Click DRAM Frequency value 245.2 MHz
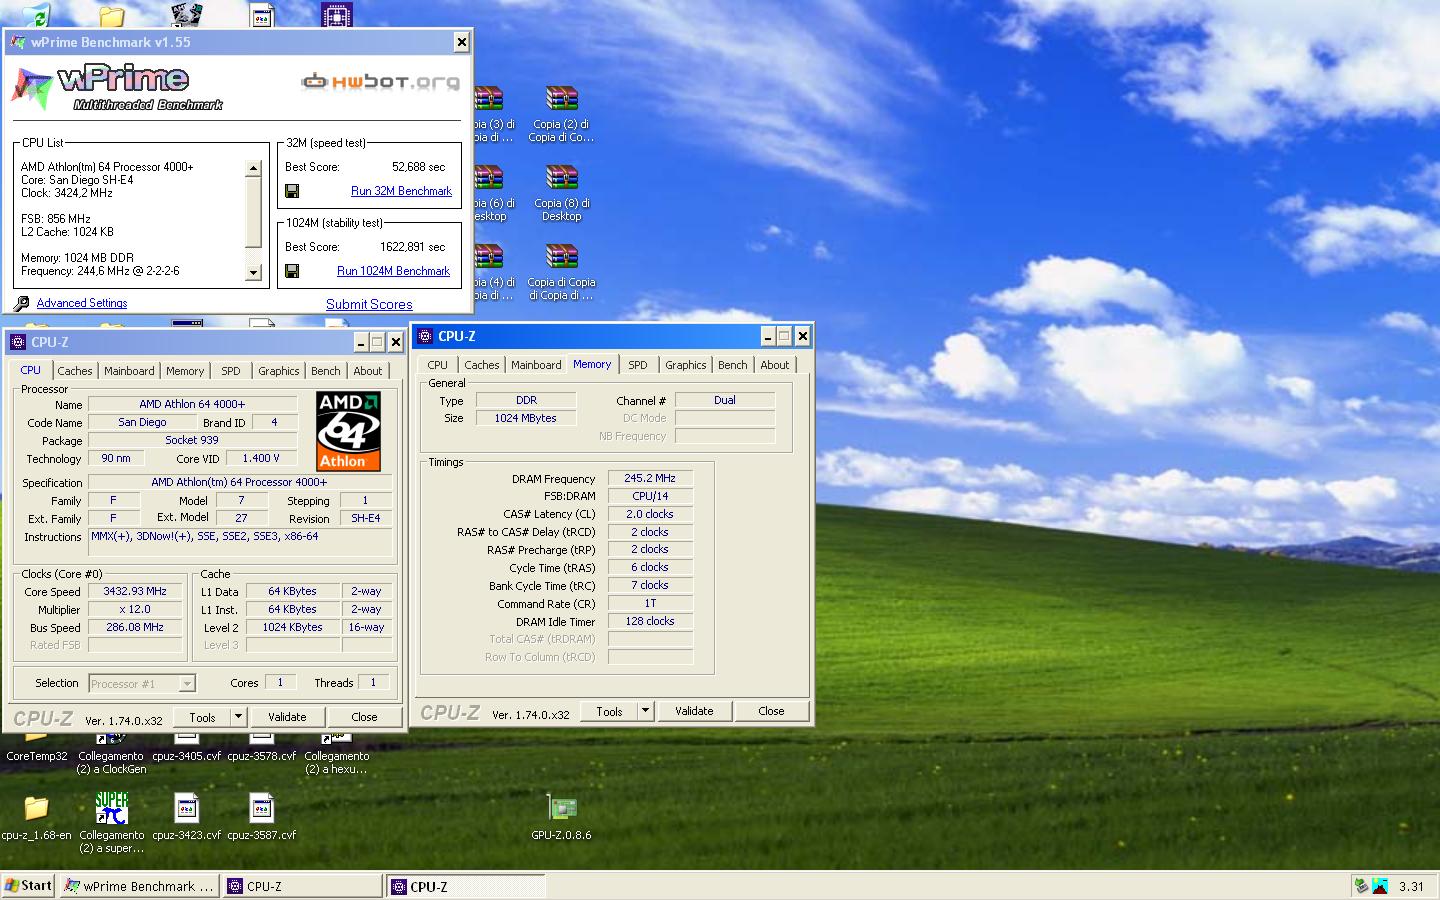 [650, 478]
